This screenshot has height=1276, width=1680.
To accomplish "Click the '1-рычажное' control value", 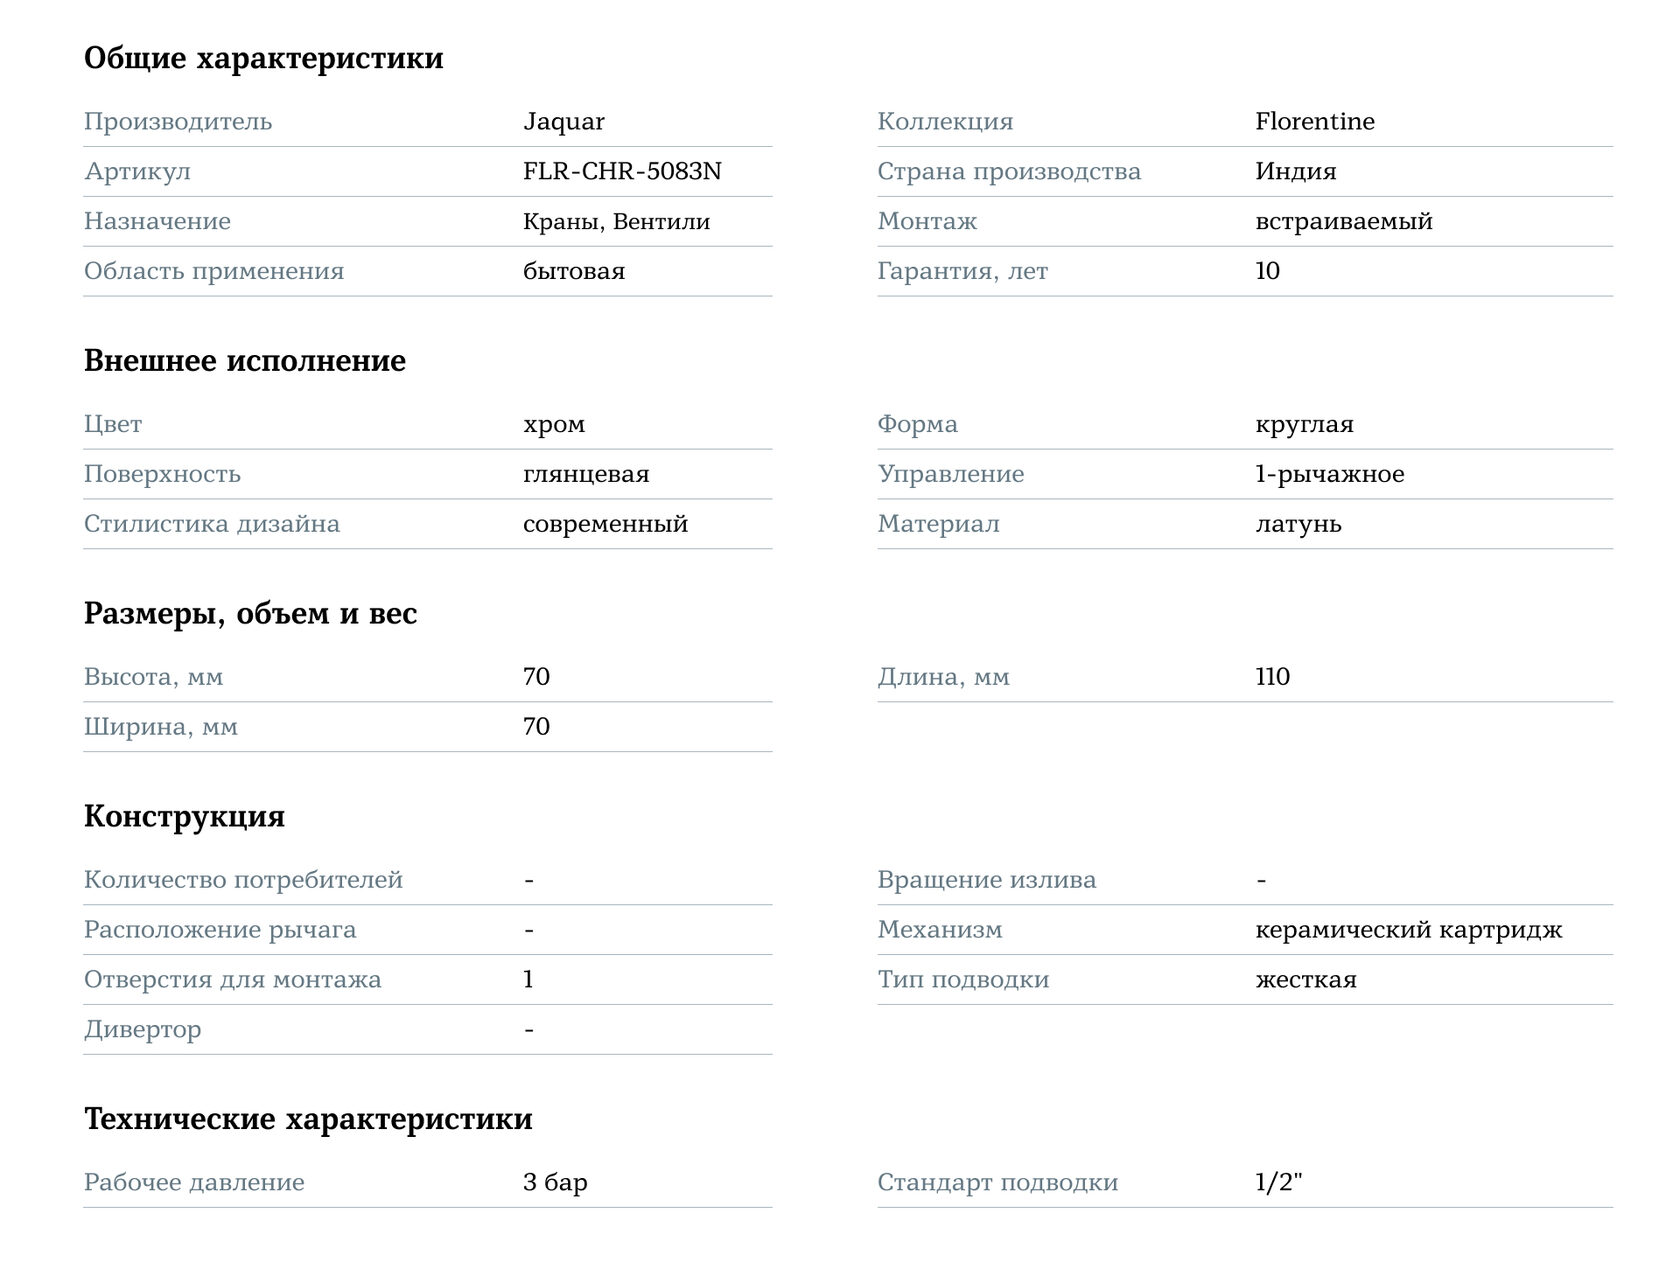I will (x=1329, y=475).
